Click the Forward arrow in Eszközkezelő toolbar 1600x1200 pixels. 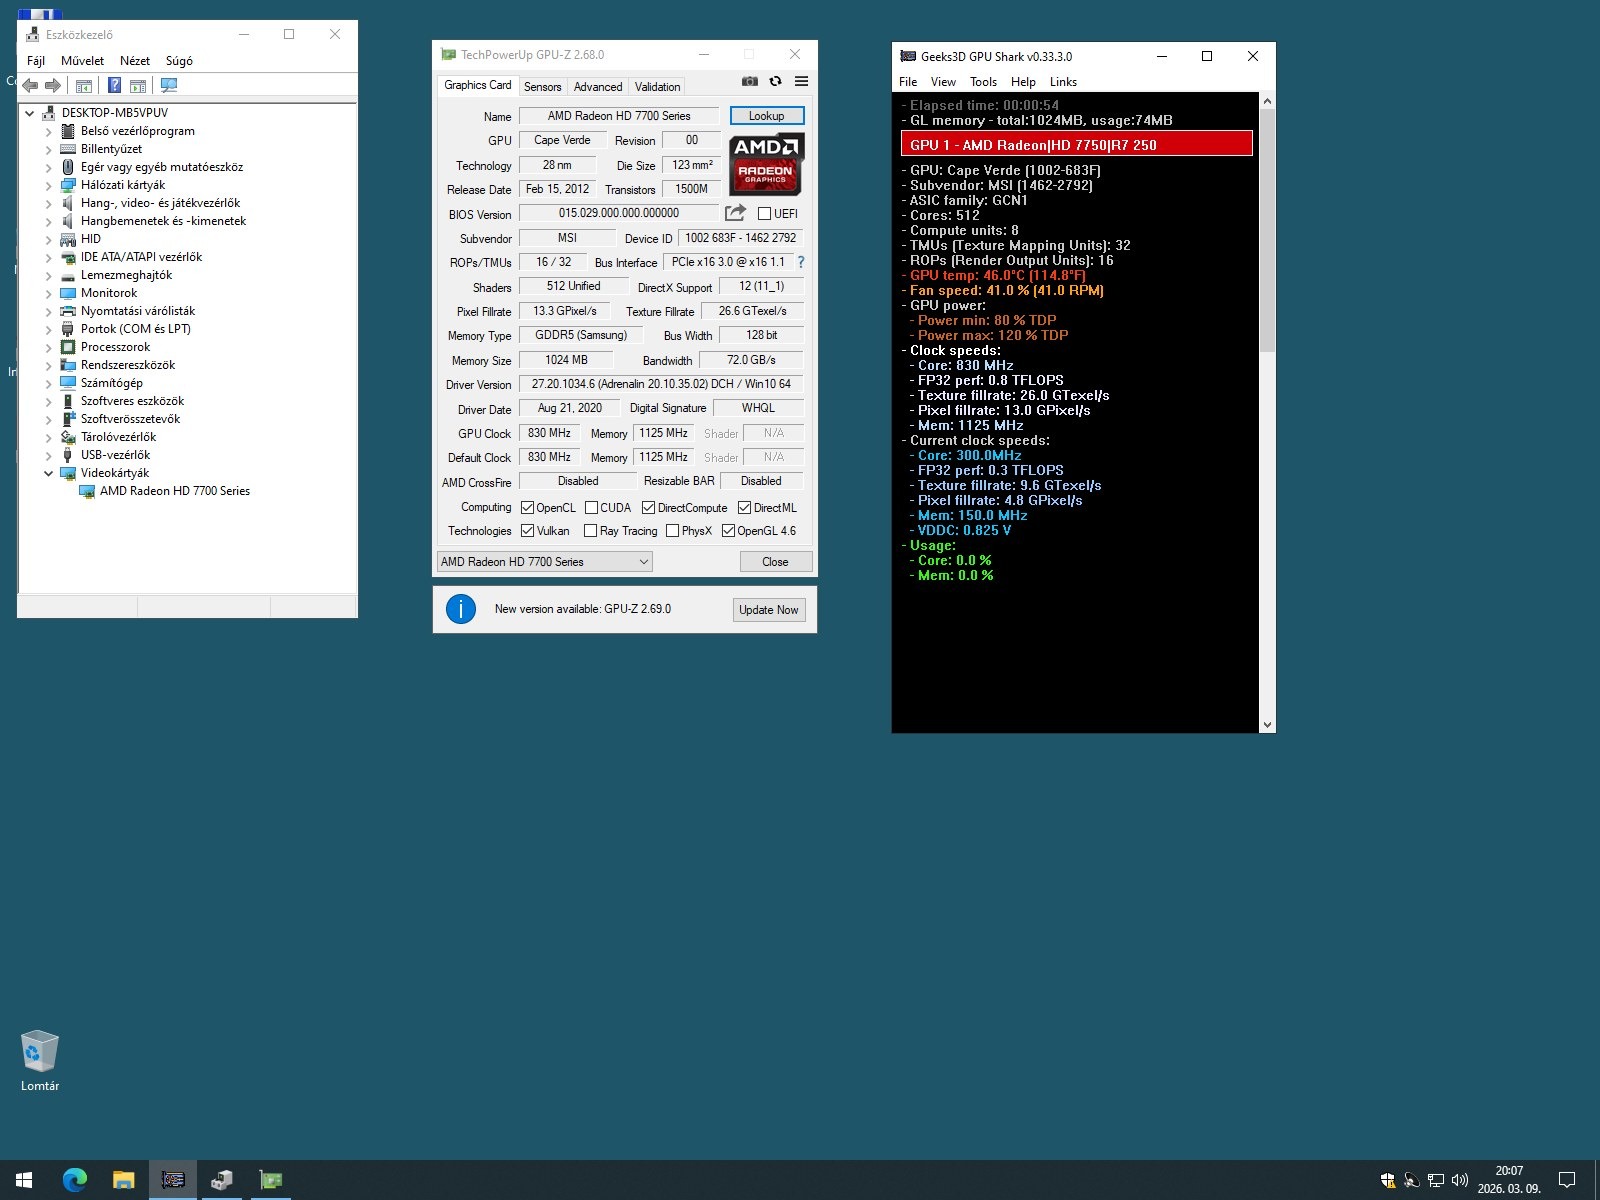[x=53, y=86]
